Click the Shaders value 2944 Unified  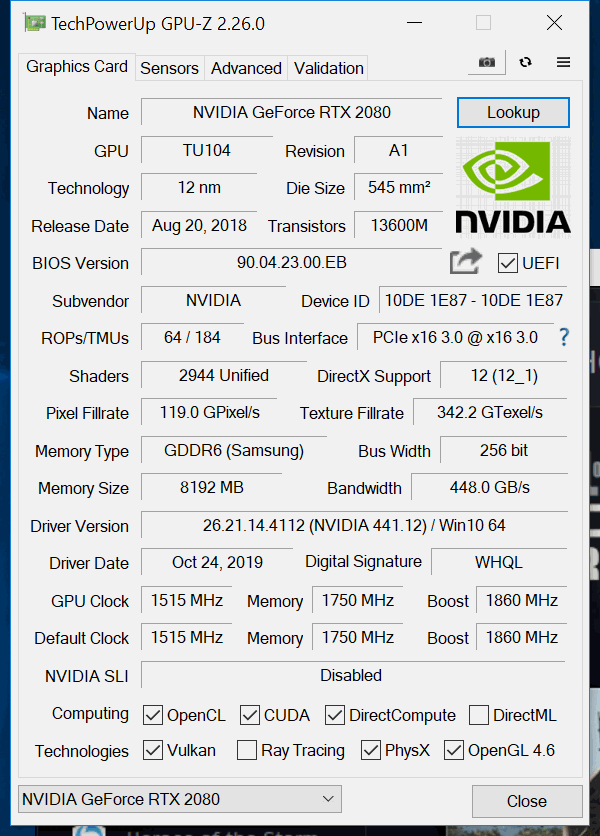pos(223,375)
